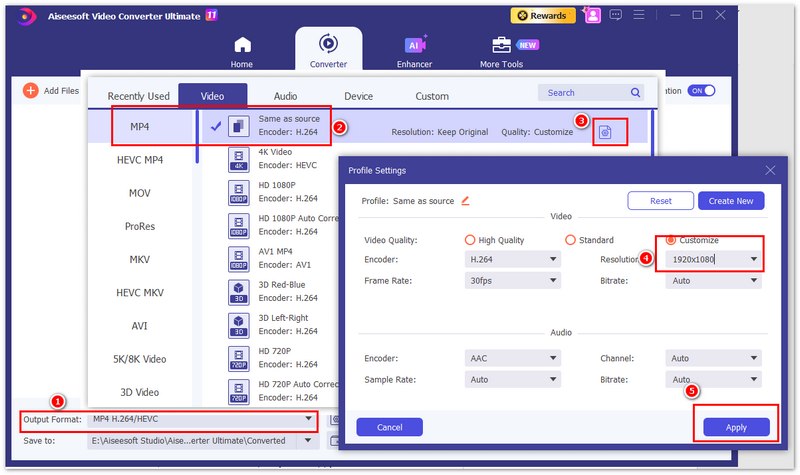Switch to the Audio format tab

click(285, 96)
